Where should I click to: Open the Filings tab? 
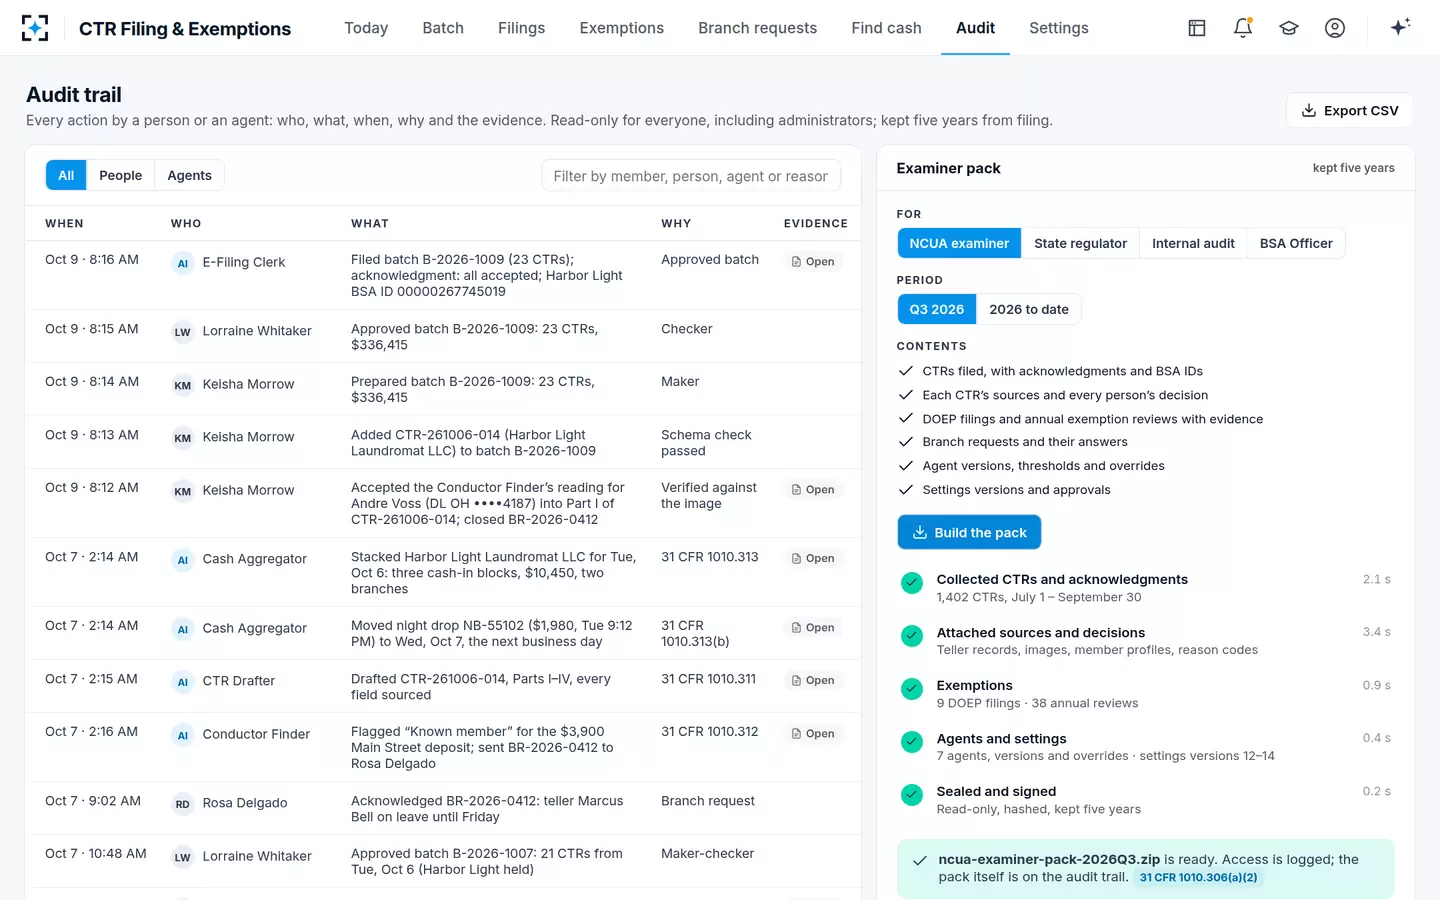point(522,28)
